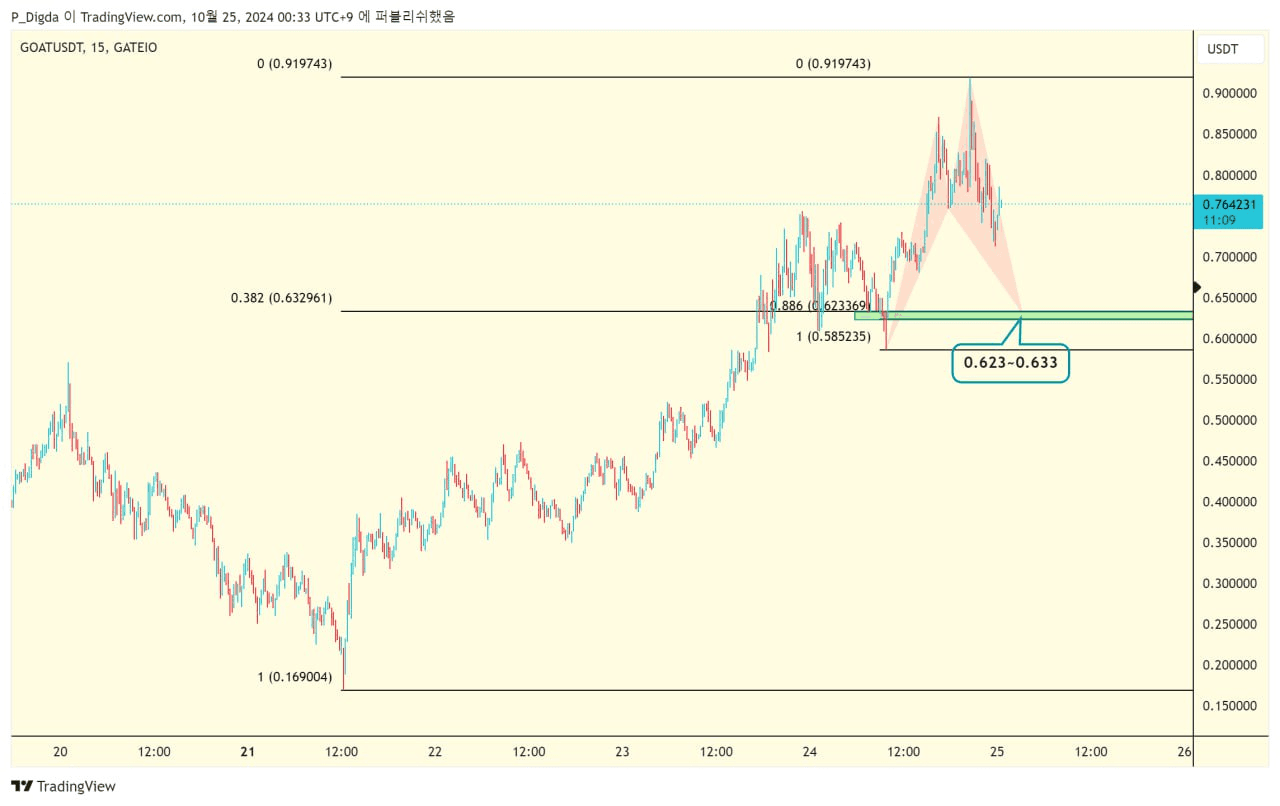The height and width of the screenshot is (806, 1280).
Task: Click 0.350000 on the price axis
Action: (x=1229, y=543)
